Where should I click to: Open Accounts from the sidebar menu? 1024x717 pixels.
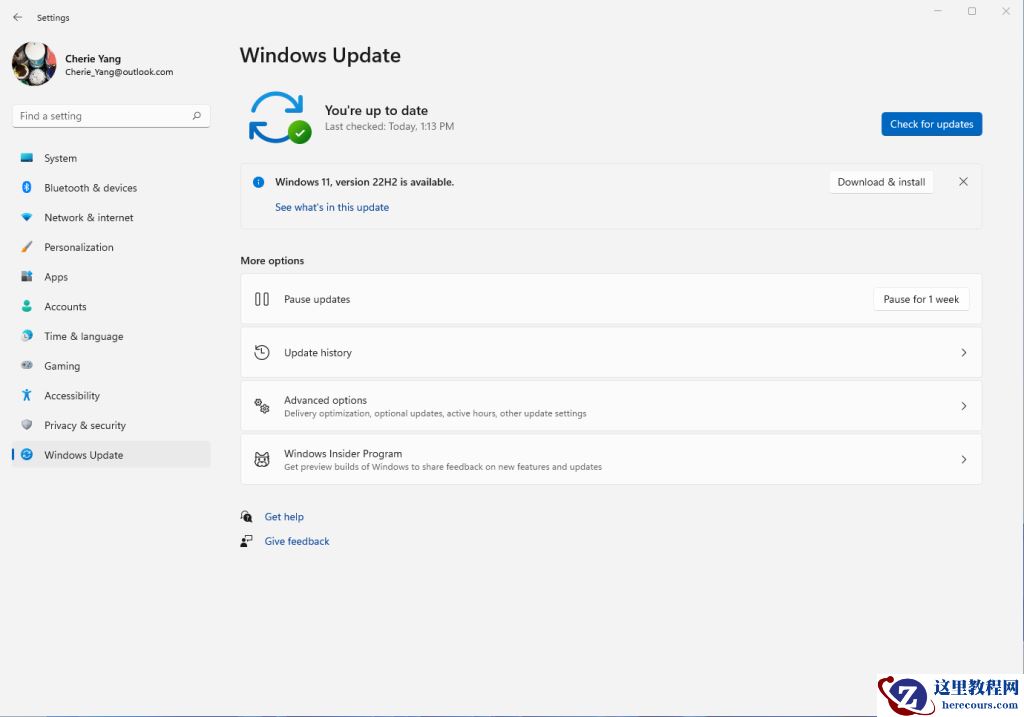[65, 306]
